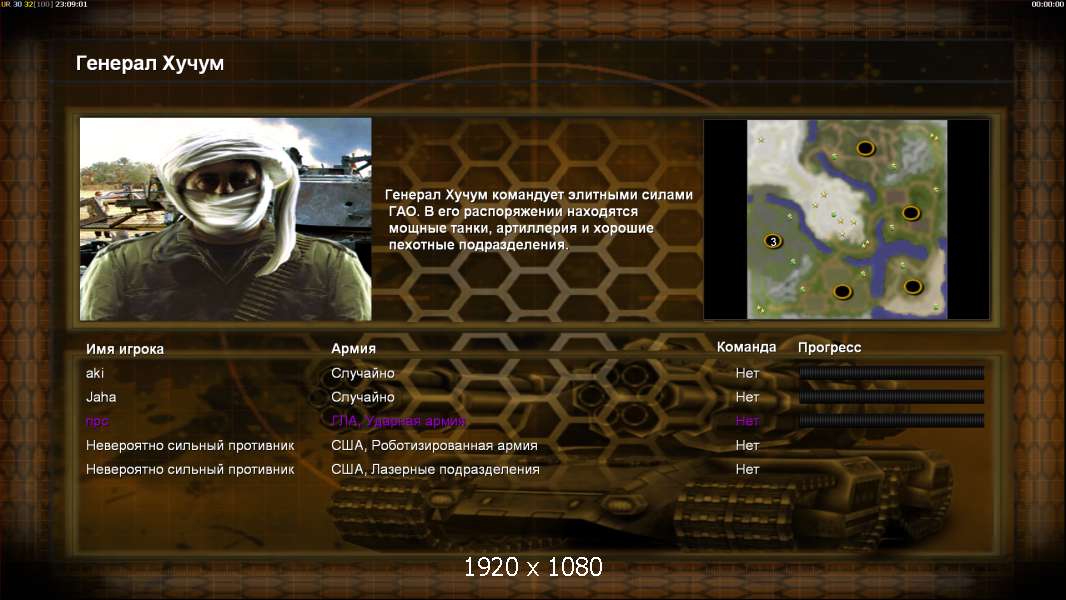
Task: Click the general description paragraph about ГАО forces
Action: coord(540,219)
